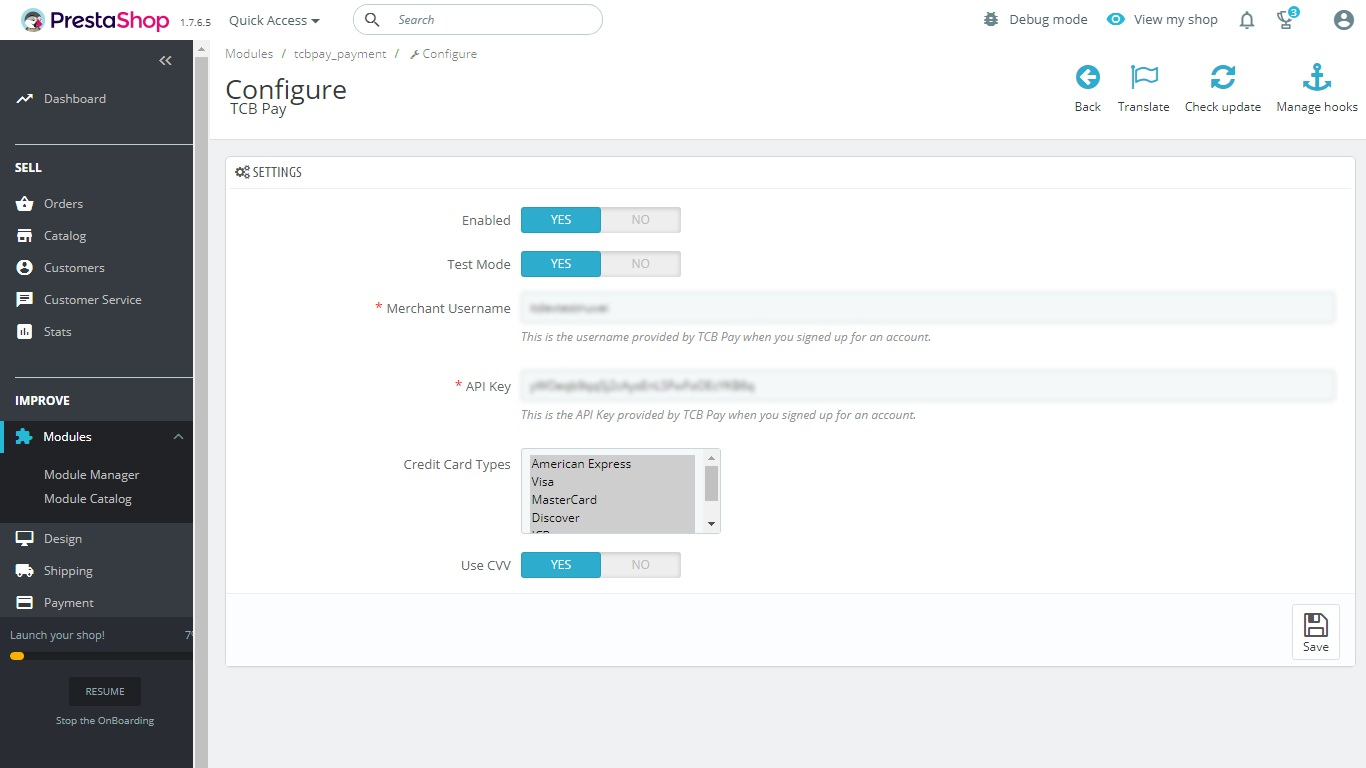Image resolution: width=1366 pixels, height=768 pixels.
Task: Select Discover card type
Action: pyautogui.click(x=612, y=518)
